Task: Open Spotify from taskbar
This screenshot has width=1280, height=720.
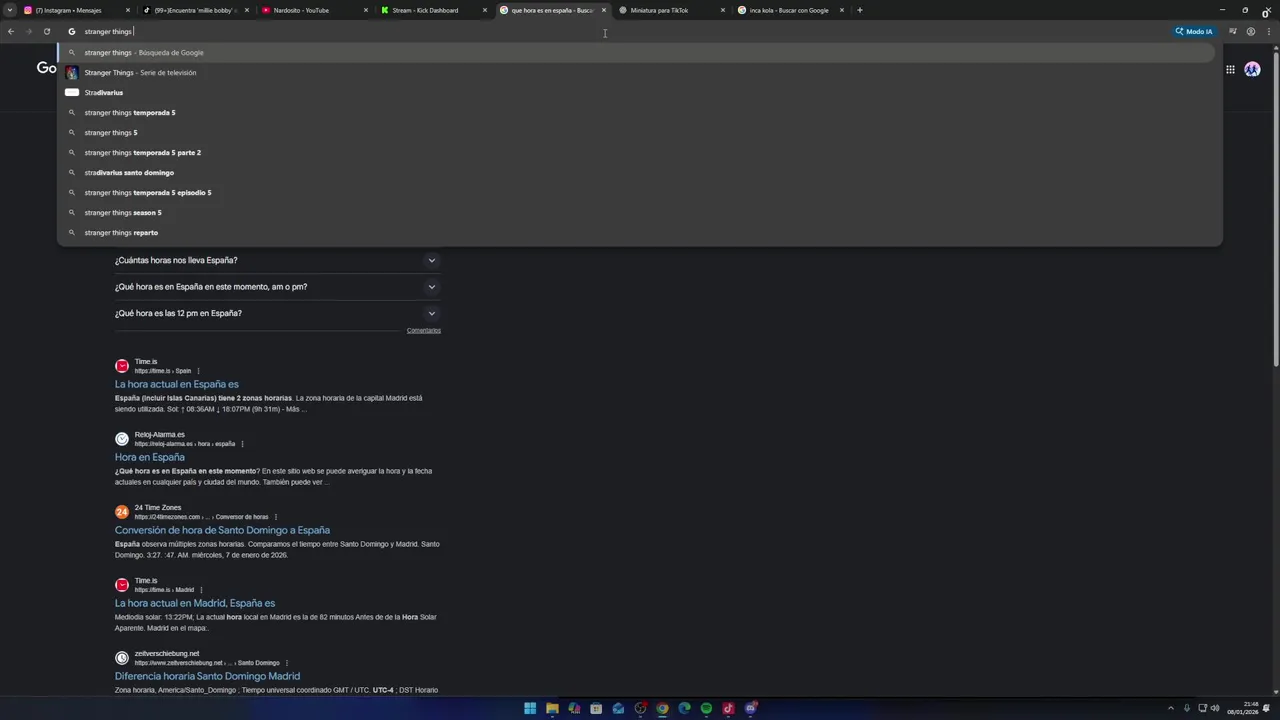Action: [x=706, y=709]
